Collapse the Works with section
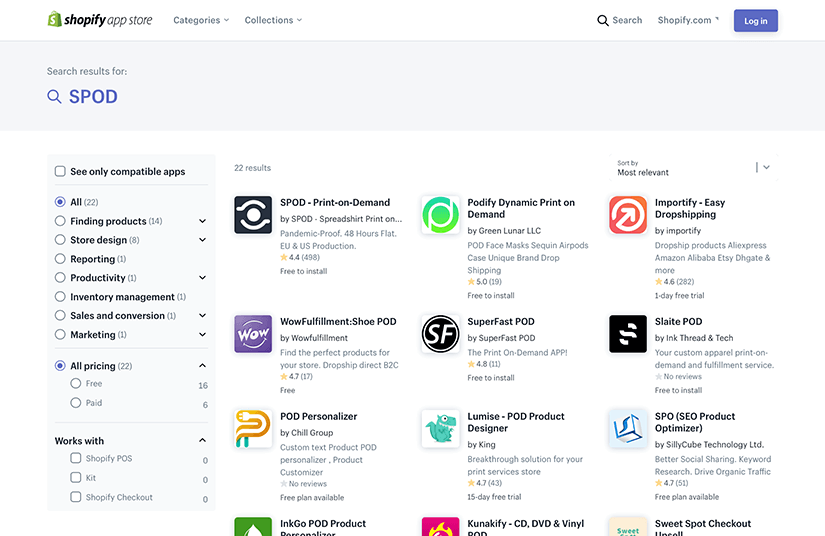This screenshot has width=825, height=536. click(x=202, y=441)
